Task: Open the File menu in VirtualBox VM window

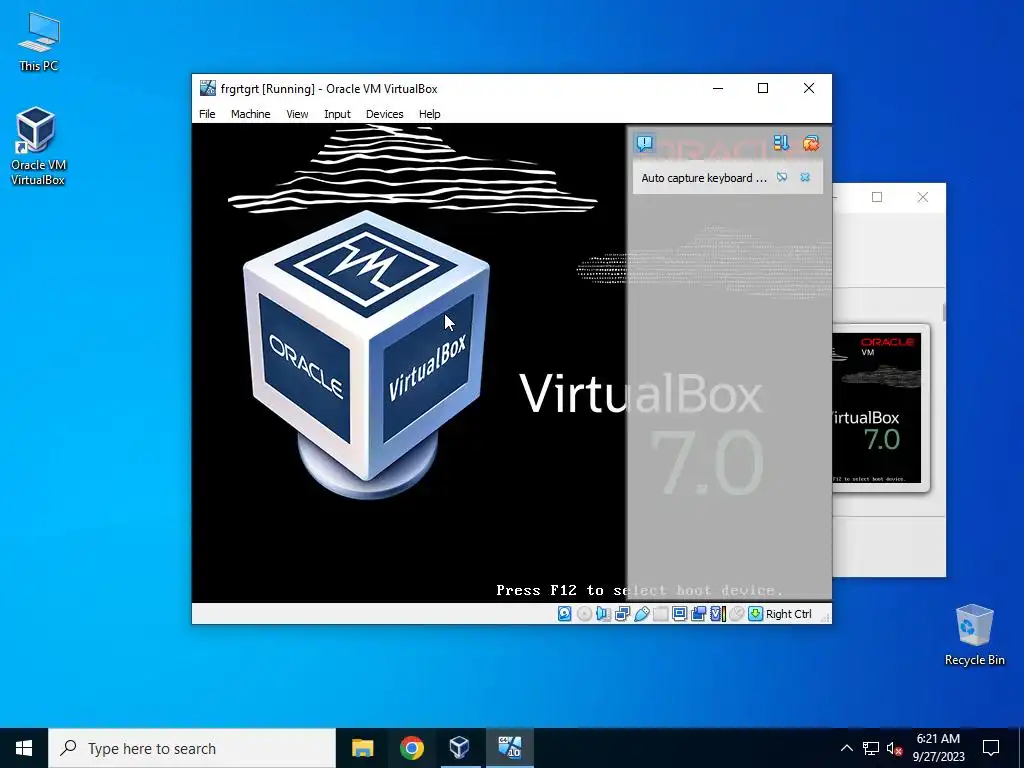Action: tap(207, 114)
